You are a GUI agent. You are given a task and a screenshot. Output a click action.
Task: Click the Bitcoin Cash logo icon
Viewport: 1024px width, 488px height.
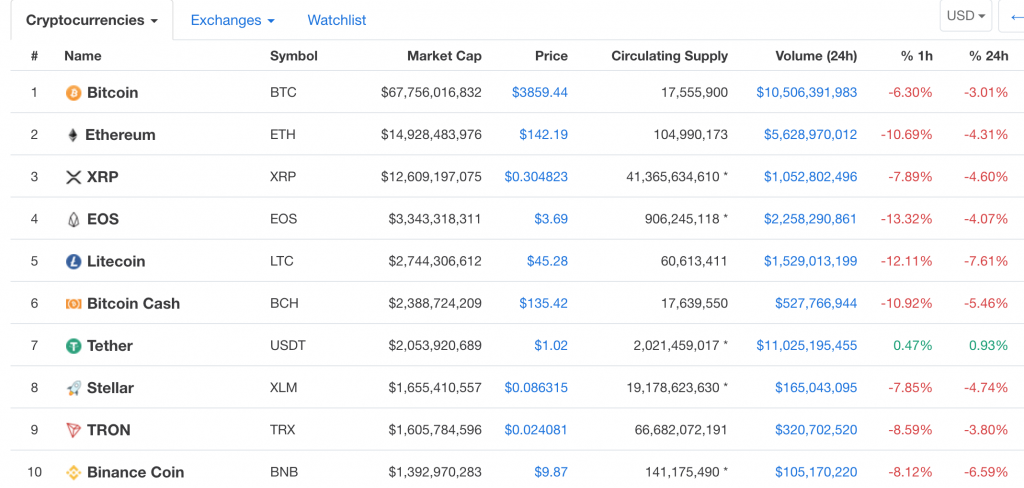click(73, 303)
